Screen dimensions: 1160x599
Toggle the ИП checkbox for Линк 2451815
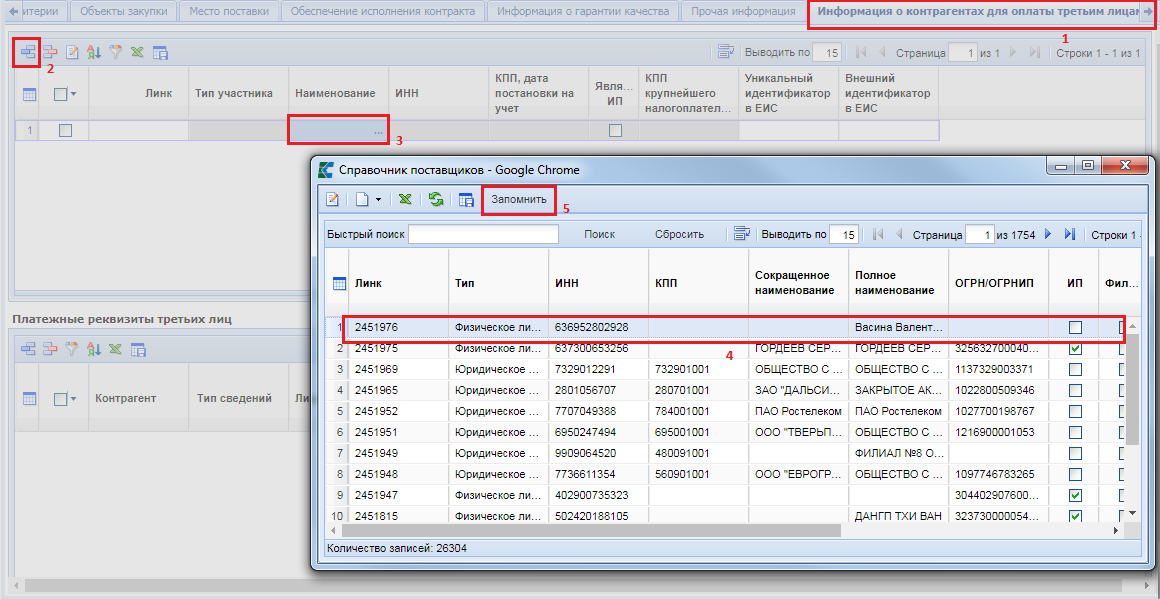tap(1075, 515)
